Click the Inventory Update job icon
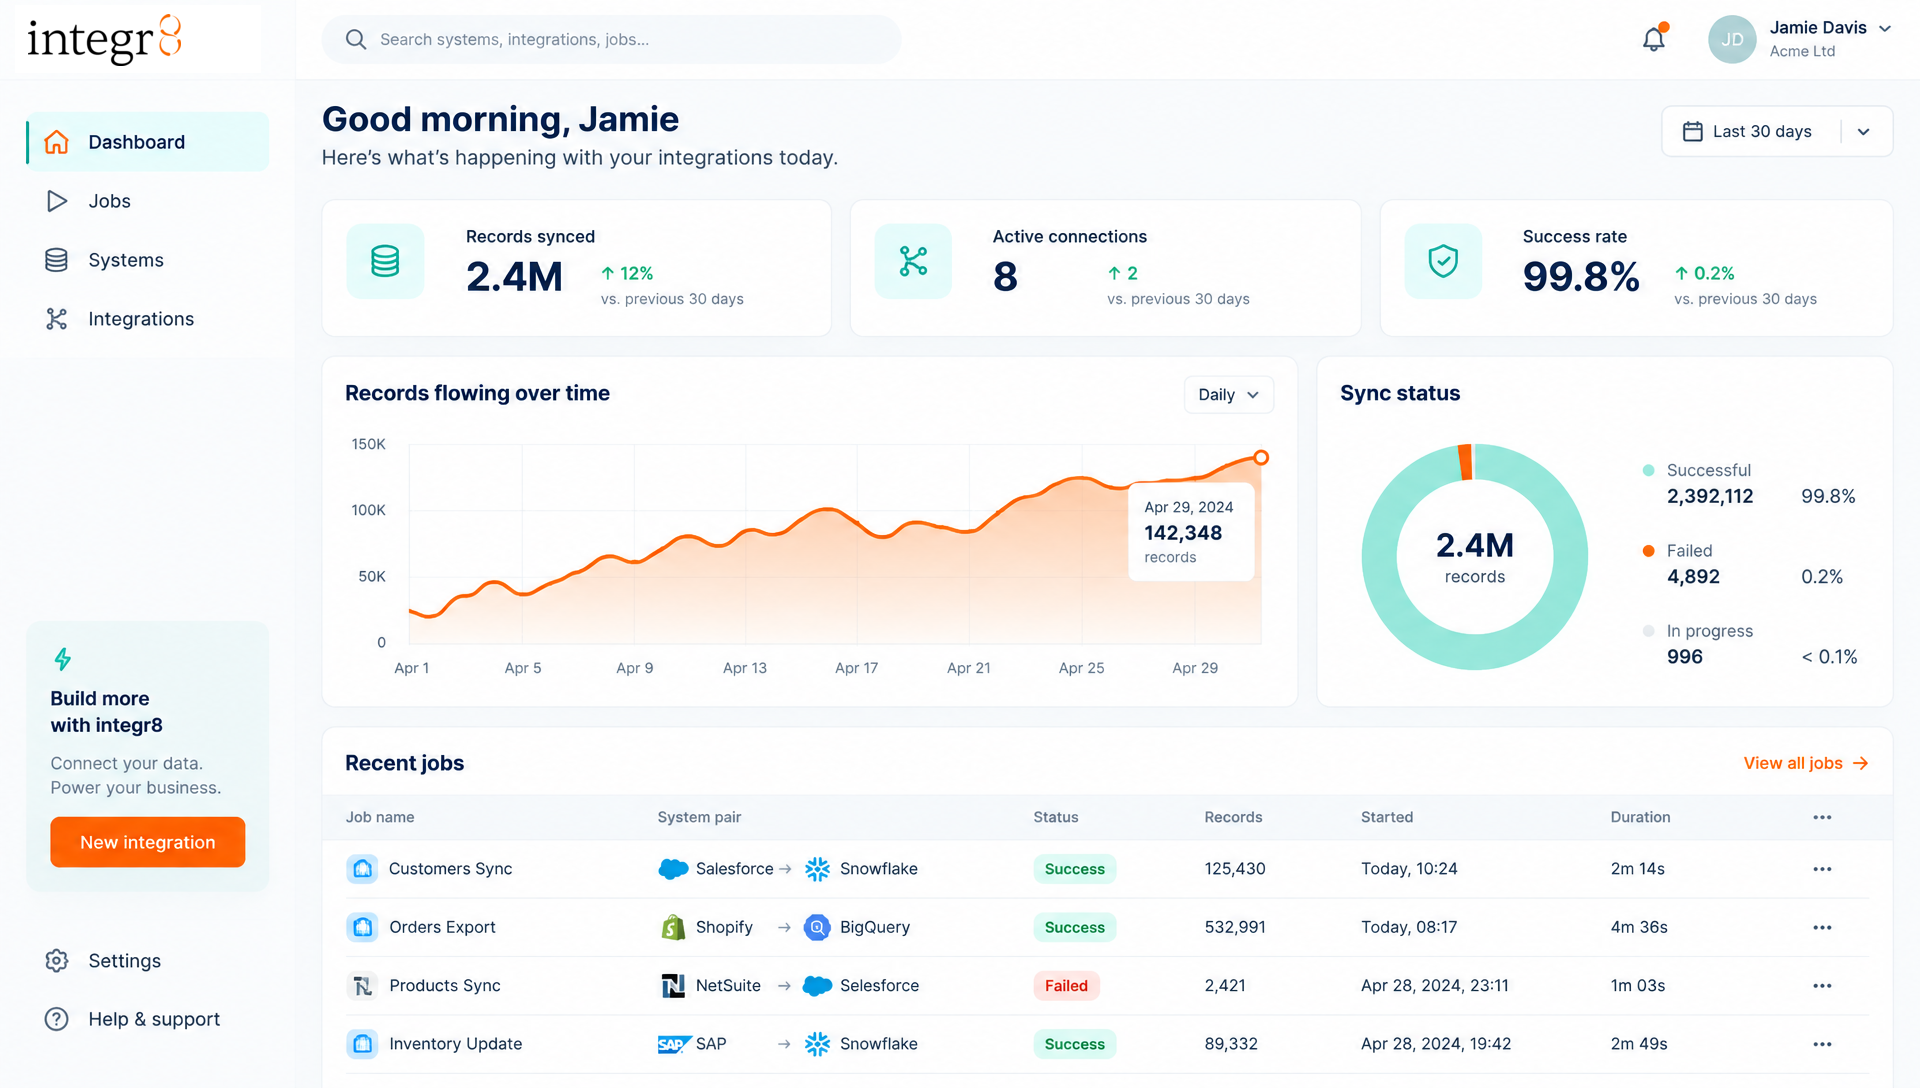Viewport: 1920px width, 1088px height. click(x=362, y=1044)
